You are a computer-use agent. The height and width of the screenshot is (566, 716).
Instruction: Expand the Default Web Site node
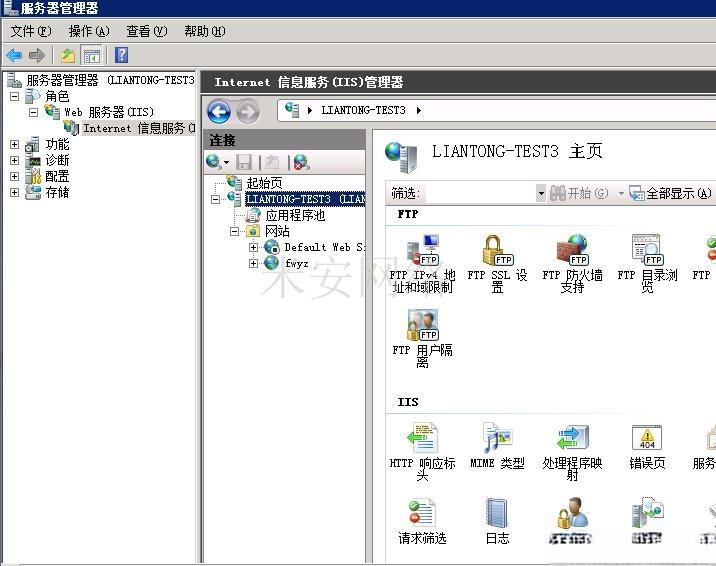253,247
